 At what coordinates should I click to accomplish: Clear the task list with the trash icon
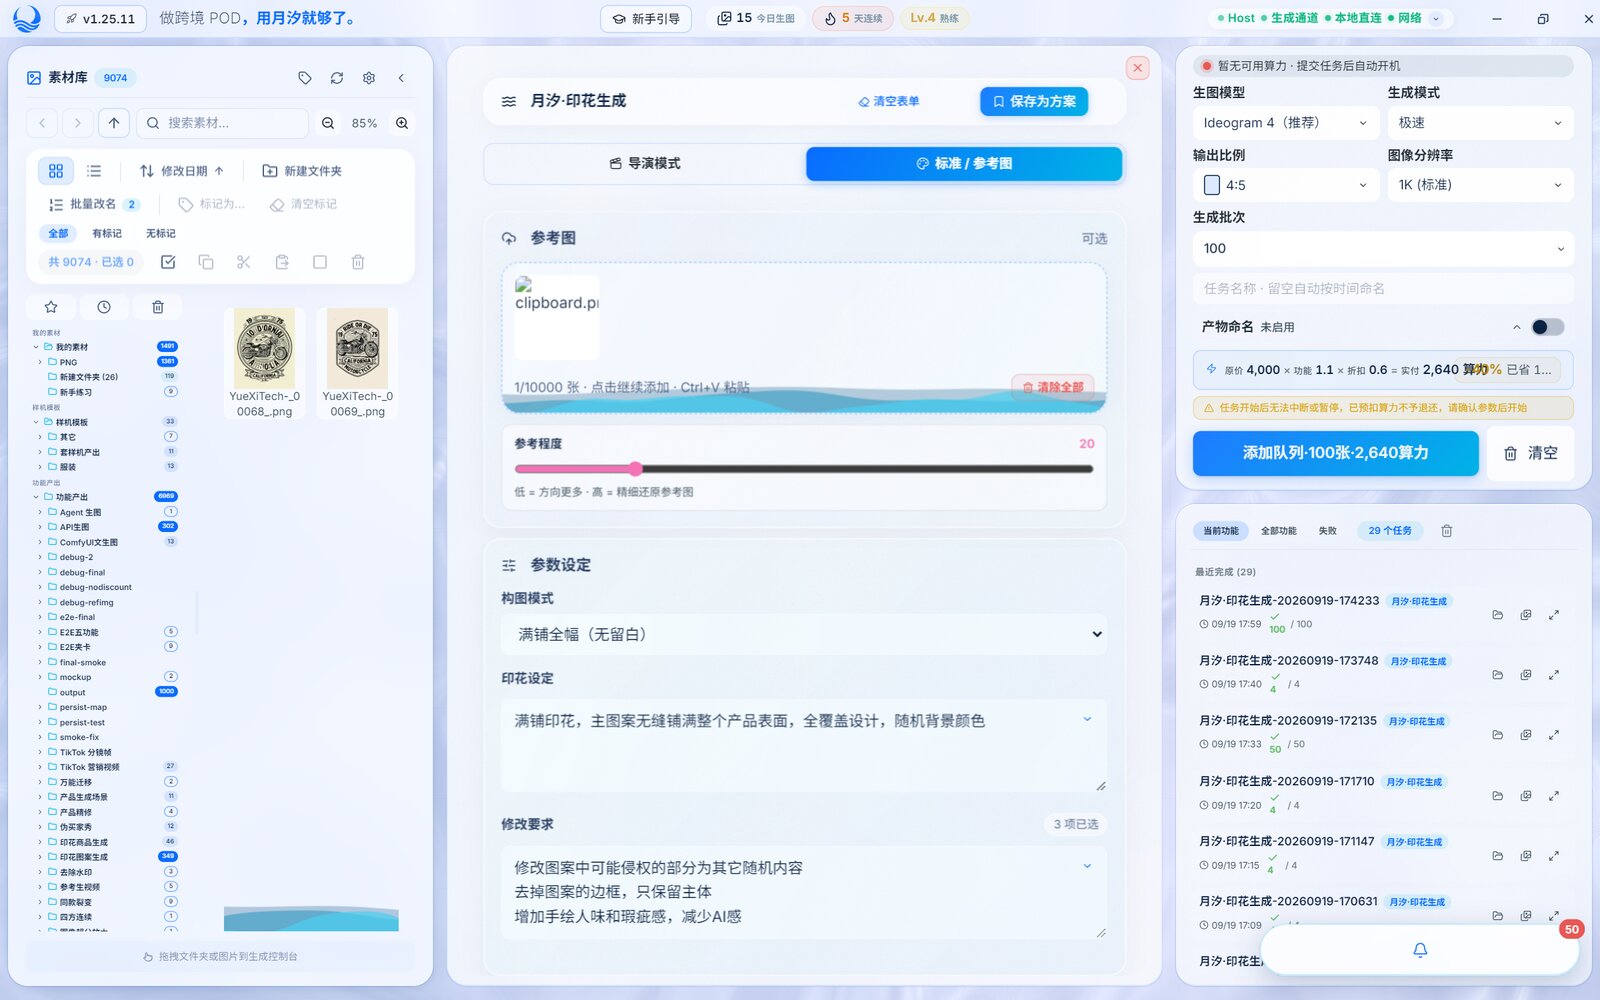point(1446,531)
